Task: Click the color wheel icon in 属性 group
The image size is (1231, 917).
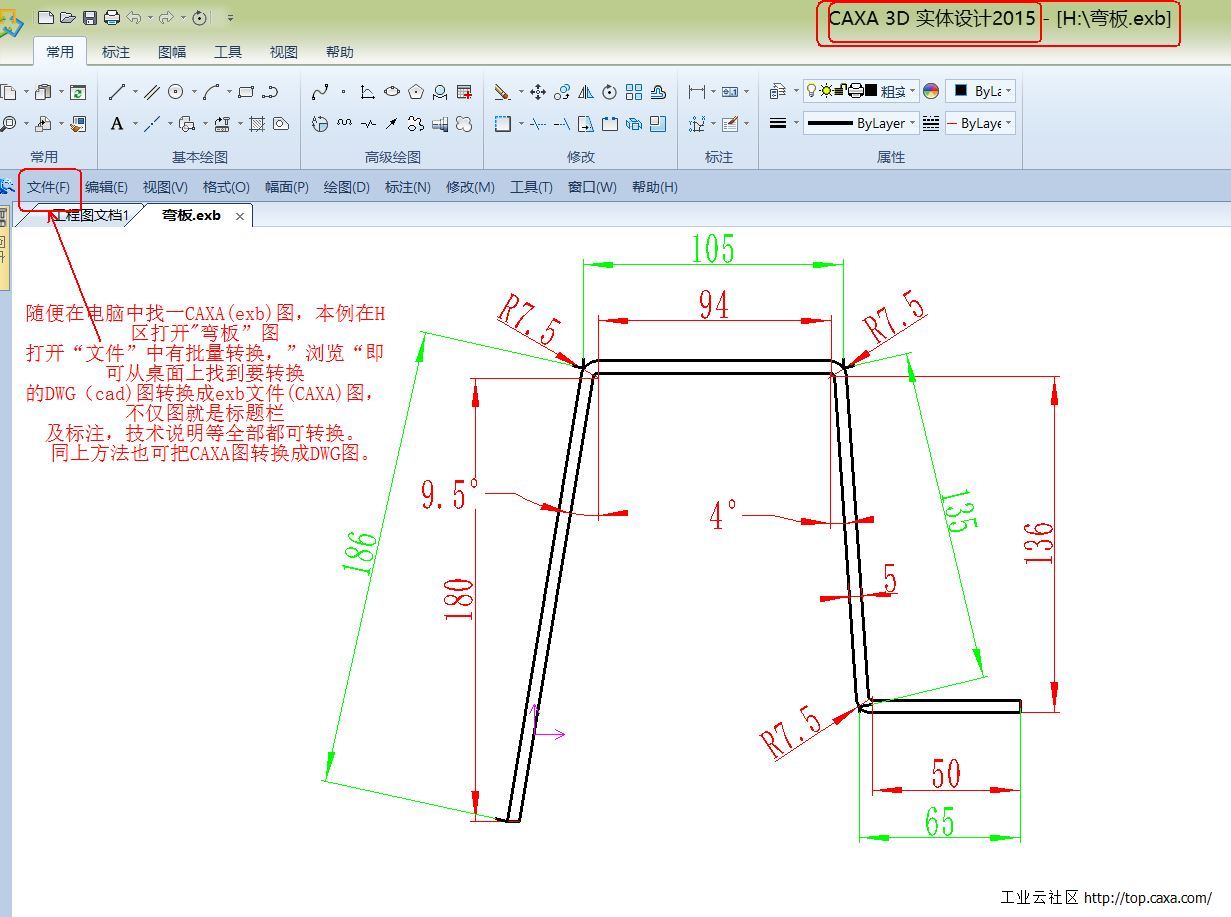Action: coord(931,91)
